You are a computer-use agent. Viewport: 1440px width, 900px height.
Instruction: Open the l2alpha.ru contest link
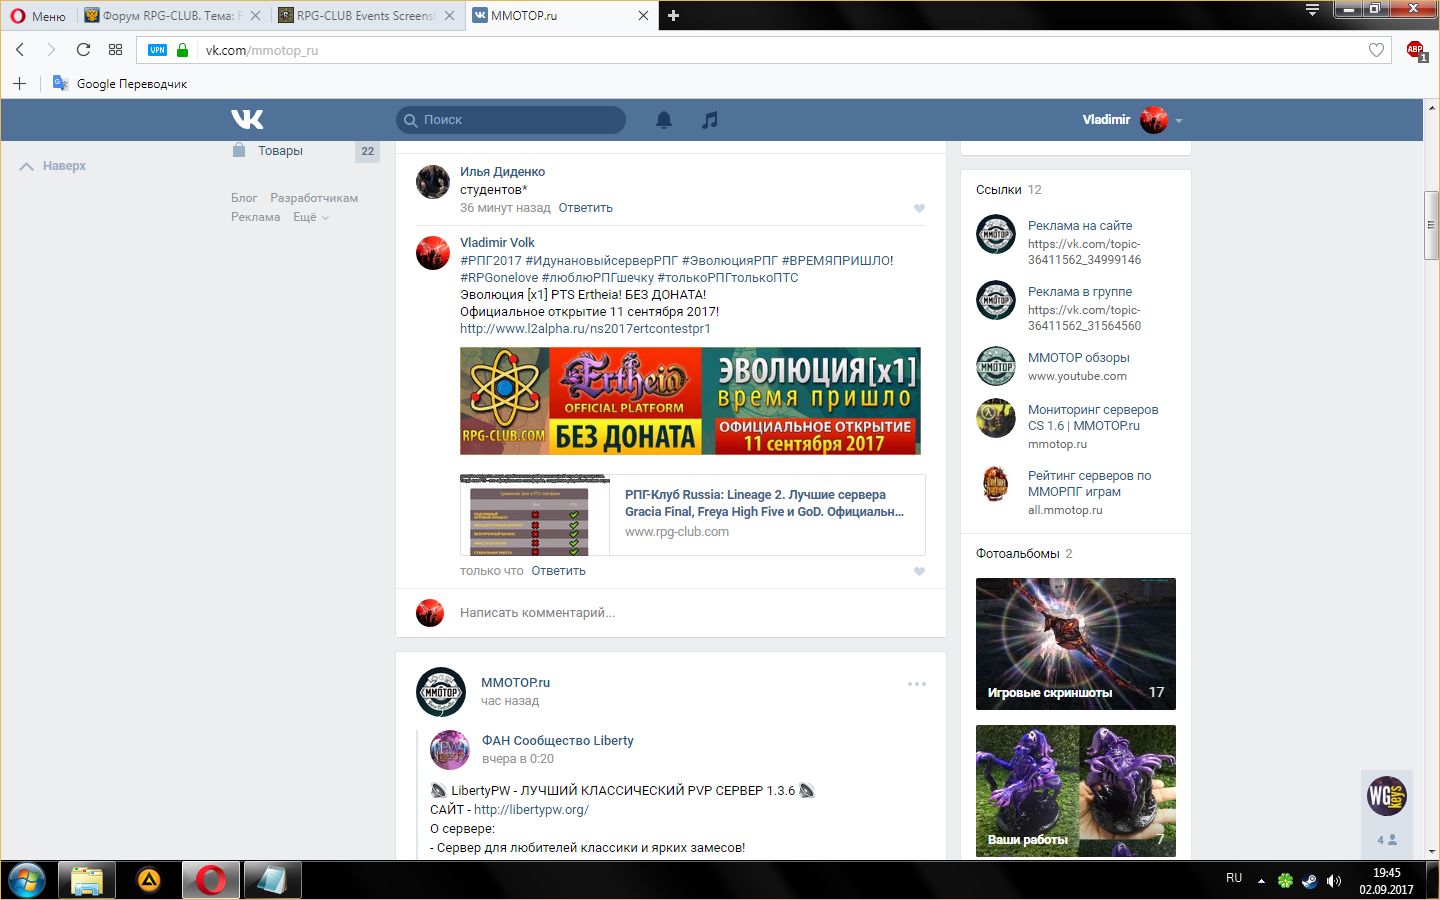585,328
